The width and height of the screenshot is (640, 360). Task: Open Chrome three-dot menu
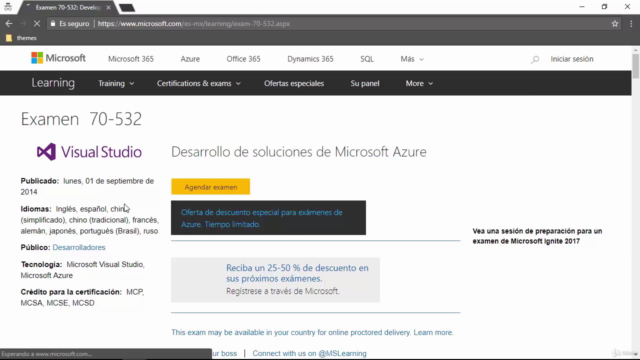coord(631,24)
